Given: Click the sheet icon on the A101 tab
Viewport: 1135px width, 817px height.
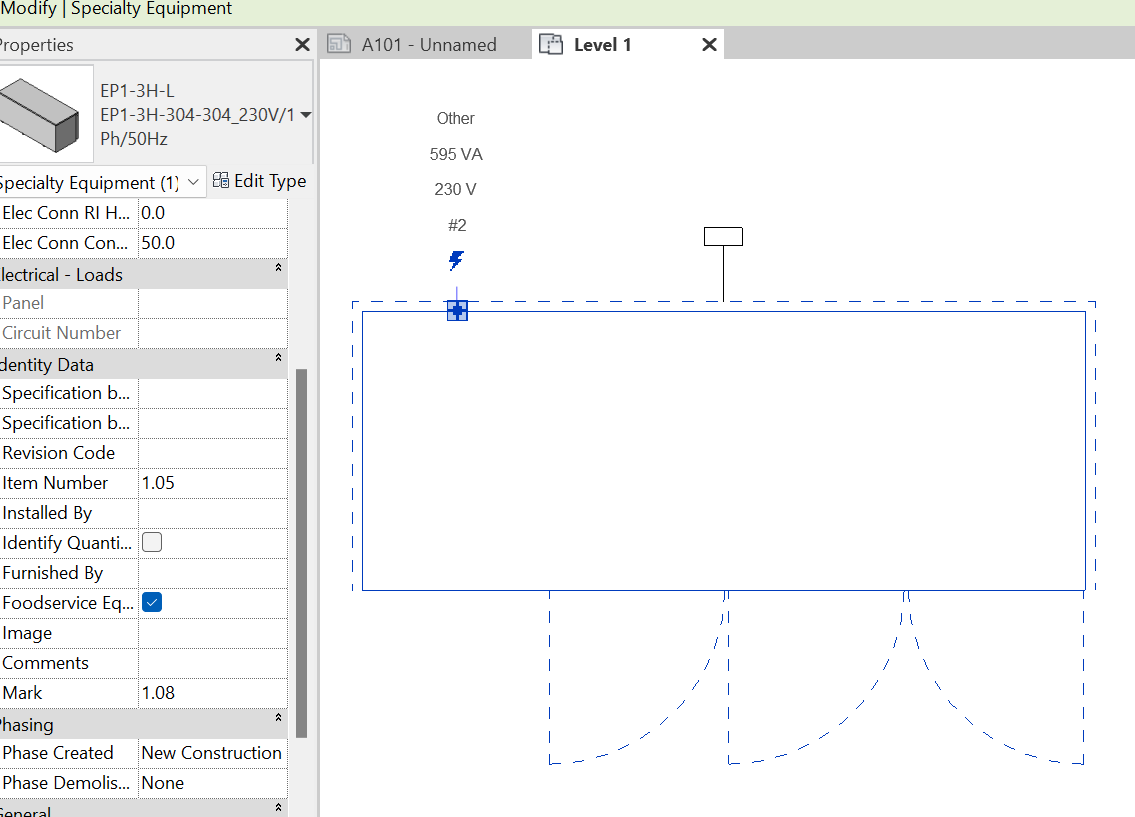Looking at the screenshot, I should pyautogui.click(x=339, y=44).
